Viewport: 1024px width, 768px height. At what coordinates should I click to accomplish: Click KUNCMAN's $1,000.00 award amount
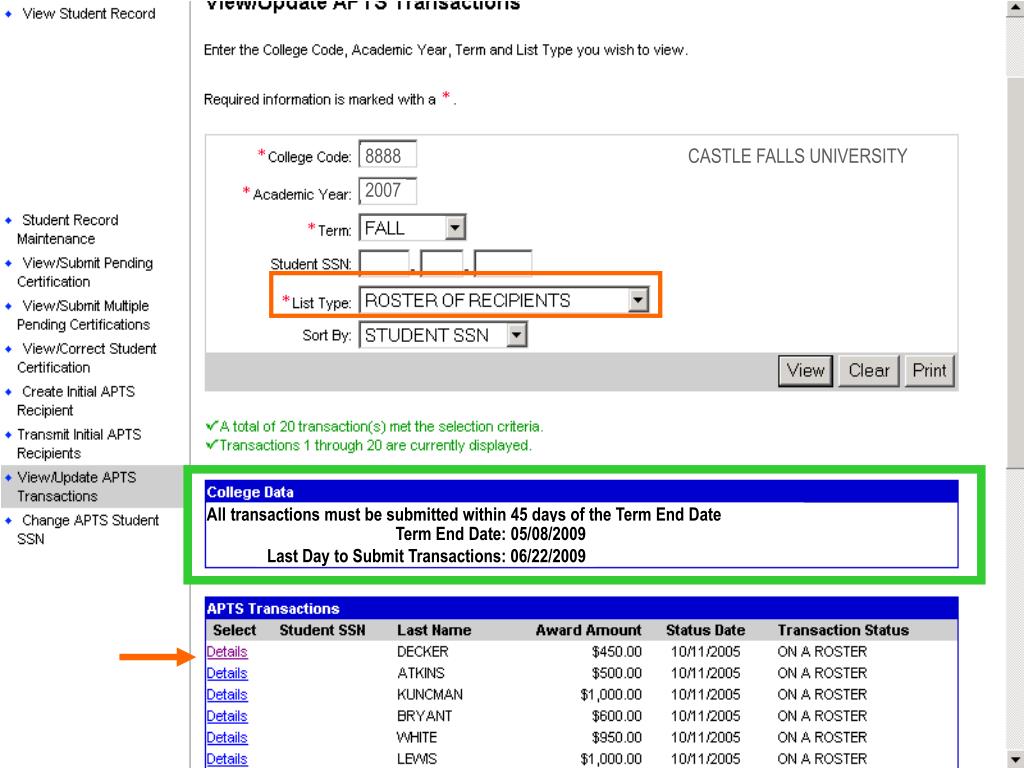(611, 695)
